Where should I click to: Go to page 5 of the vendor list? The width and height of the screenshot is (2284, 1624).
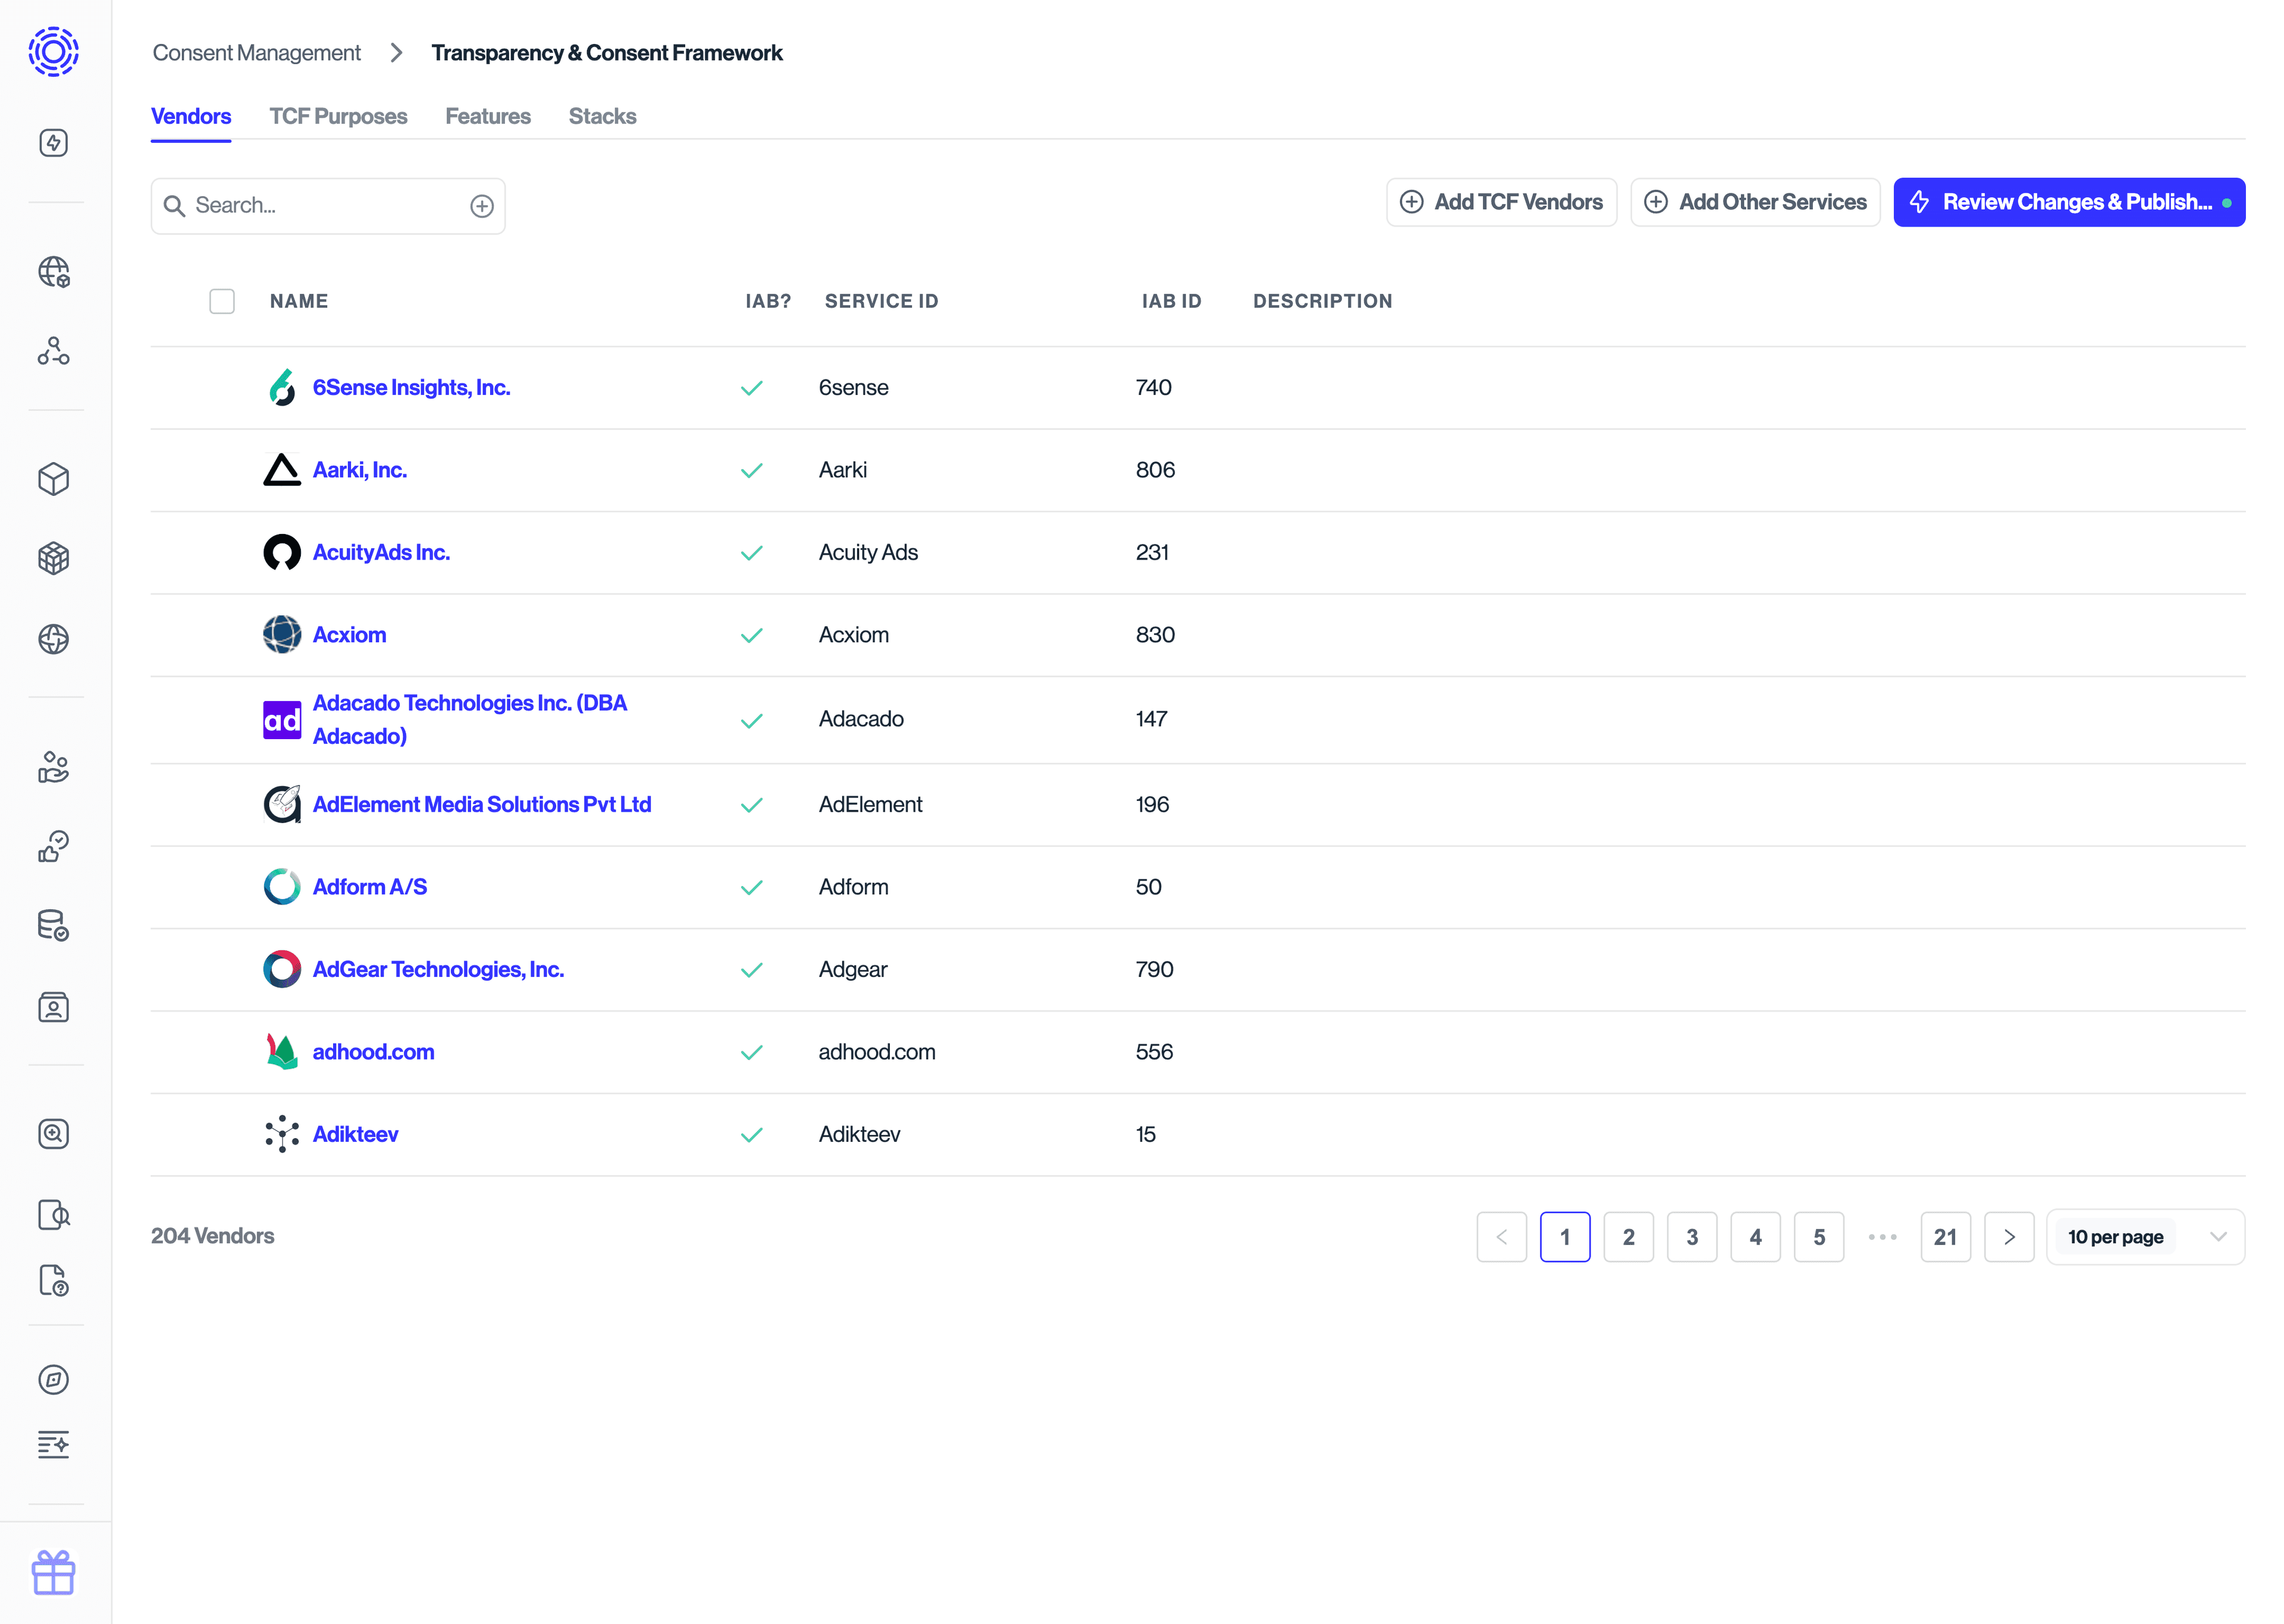click(1820, 1236)
